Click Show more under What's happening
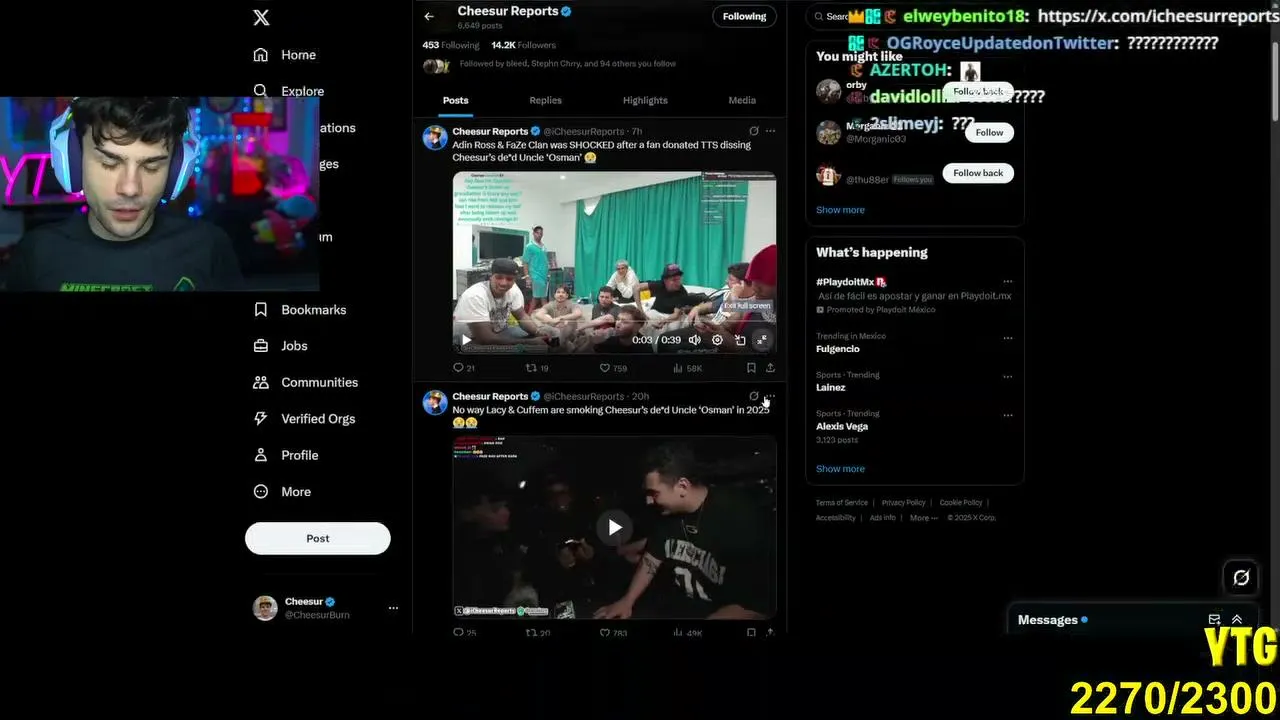 840,469
